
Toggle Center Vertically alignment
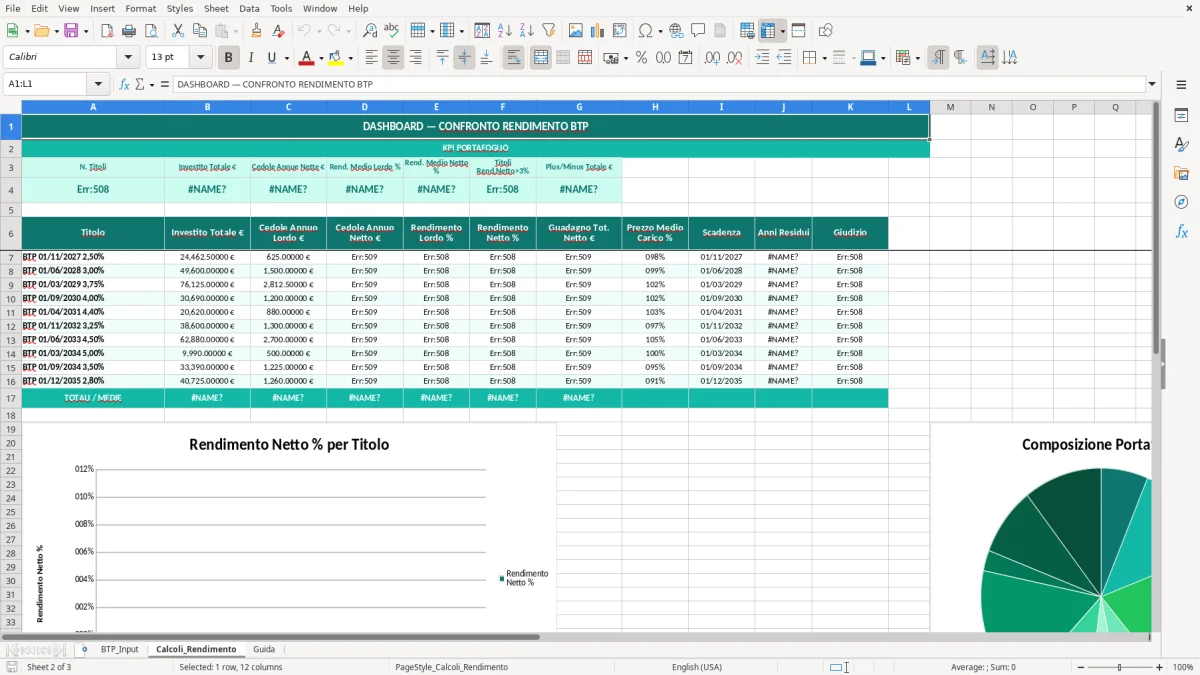[464, 58]
